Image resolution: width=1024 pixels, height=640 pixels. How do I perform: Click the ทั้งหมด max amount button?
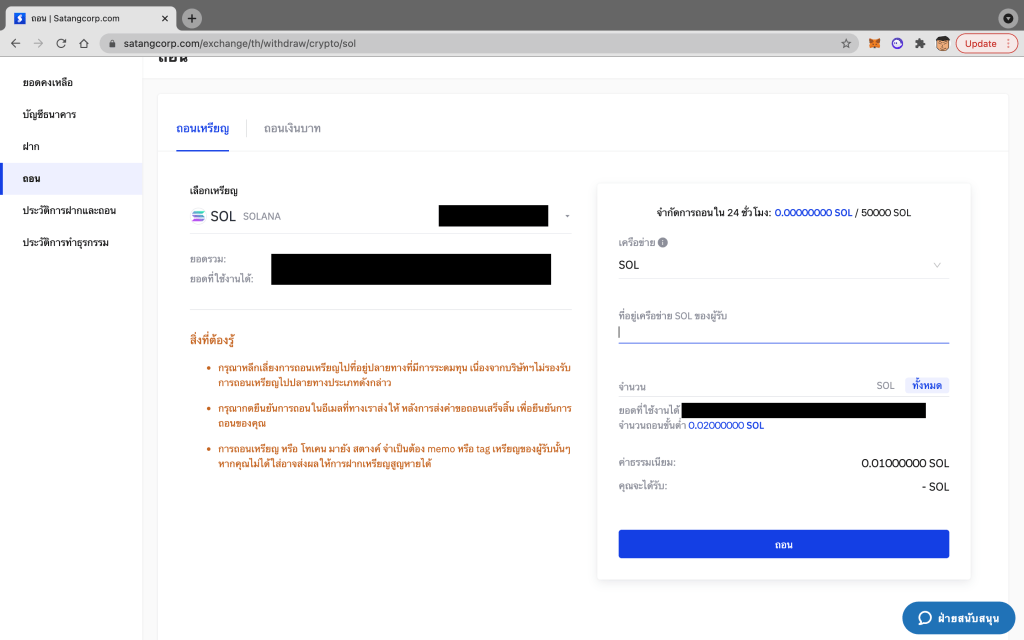pos(927,385)
